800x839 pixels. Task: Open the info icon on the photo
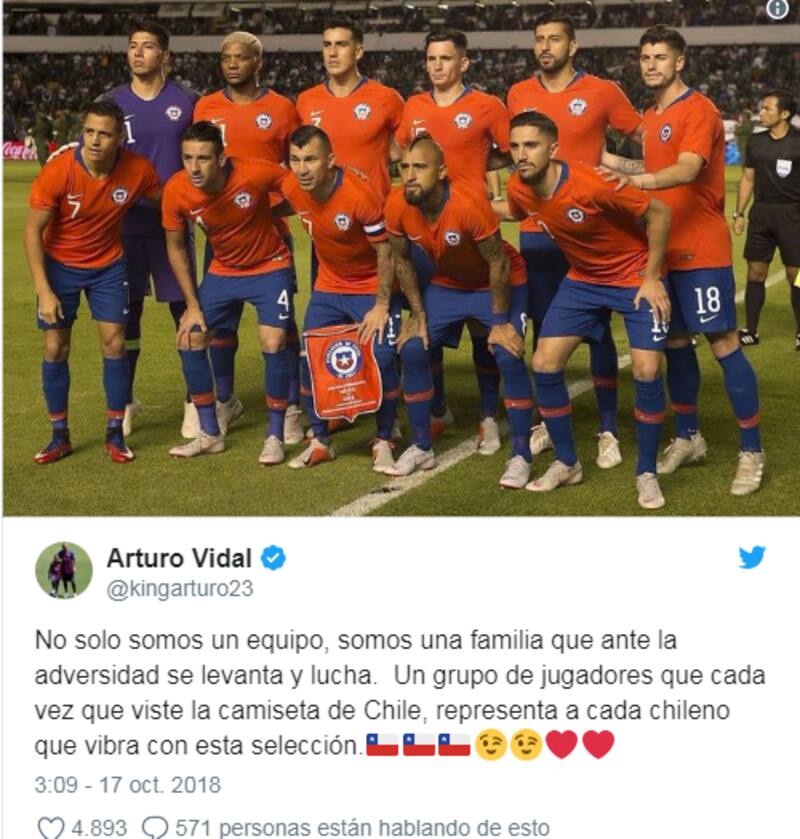point(777,9)
